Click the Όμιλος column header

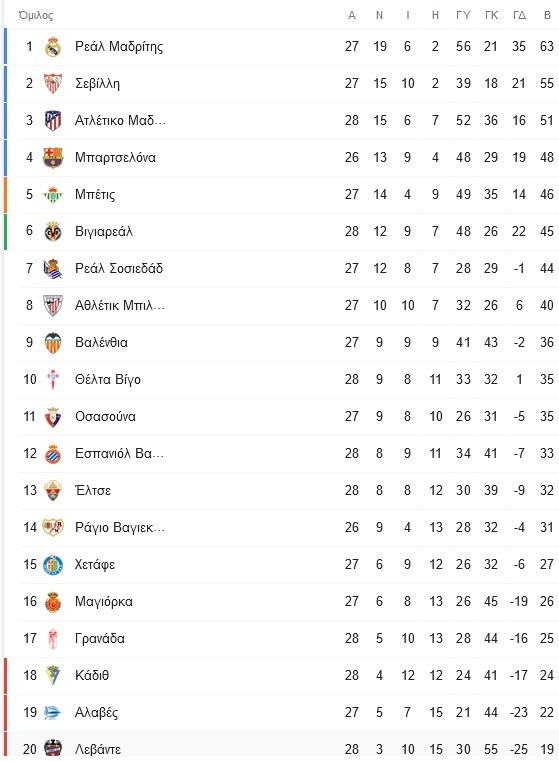(35, 16)
